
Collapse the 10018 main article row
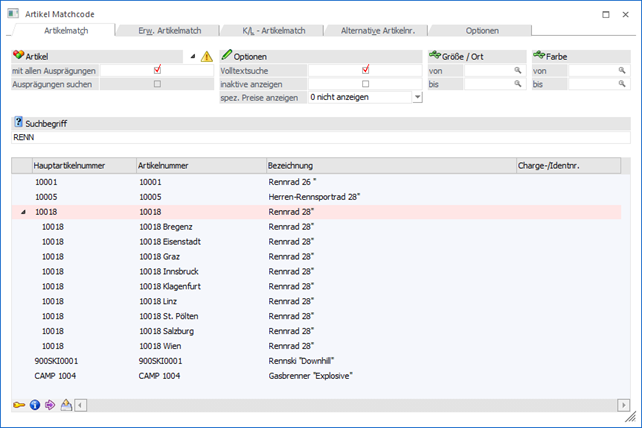22,212
